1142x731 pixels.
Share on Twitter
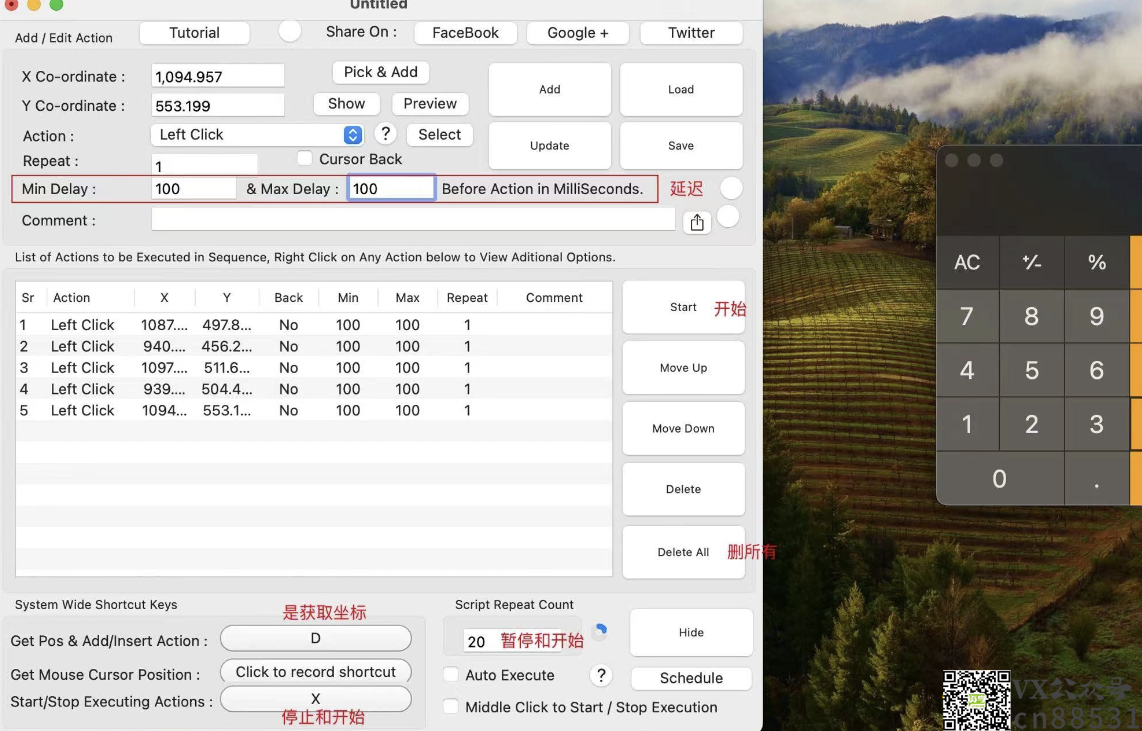(691, 33)
